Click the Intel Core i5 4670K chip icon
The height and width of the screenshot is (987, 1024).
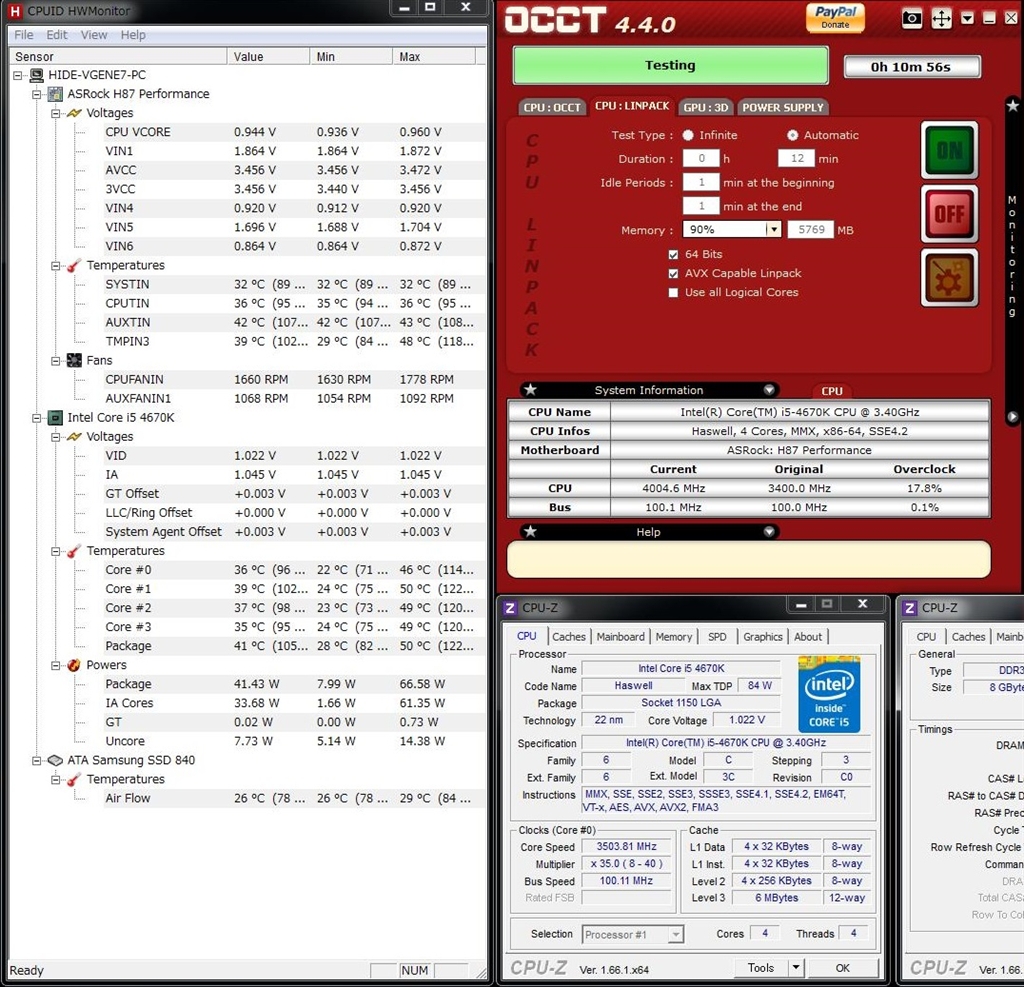pos(56,418)
